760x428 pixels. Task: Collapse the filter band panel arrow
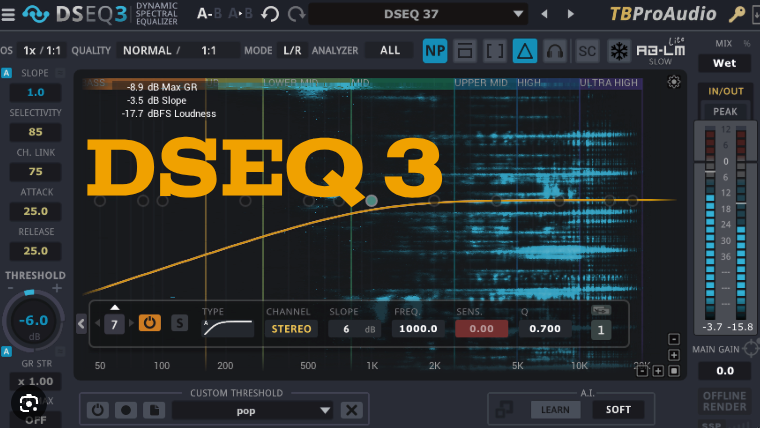point(81,324)
